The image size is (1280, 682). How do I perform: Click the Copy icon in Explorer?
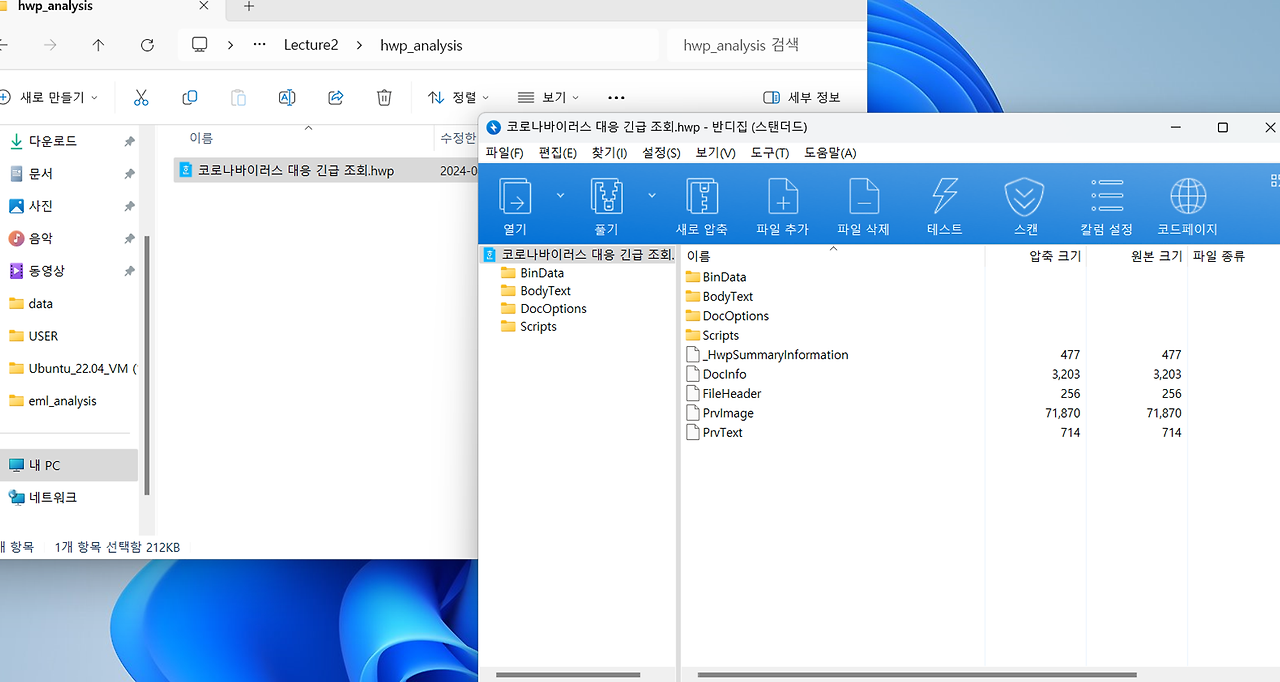pos(190,97)
